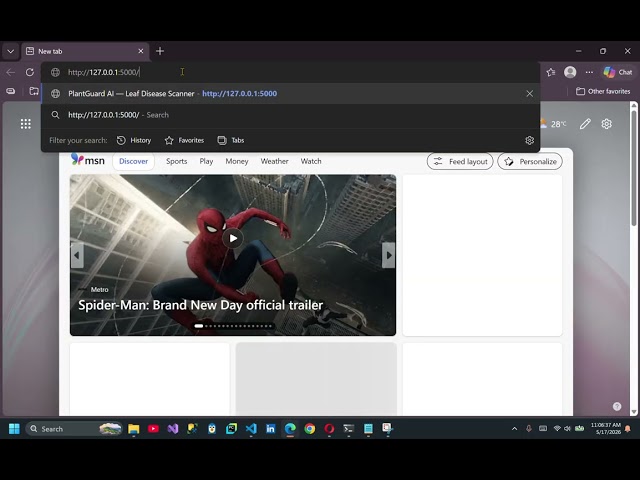The image size is (640, 480).
Task: Show hidden system tray icons
Action: 514,429
